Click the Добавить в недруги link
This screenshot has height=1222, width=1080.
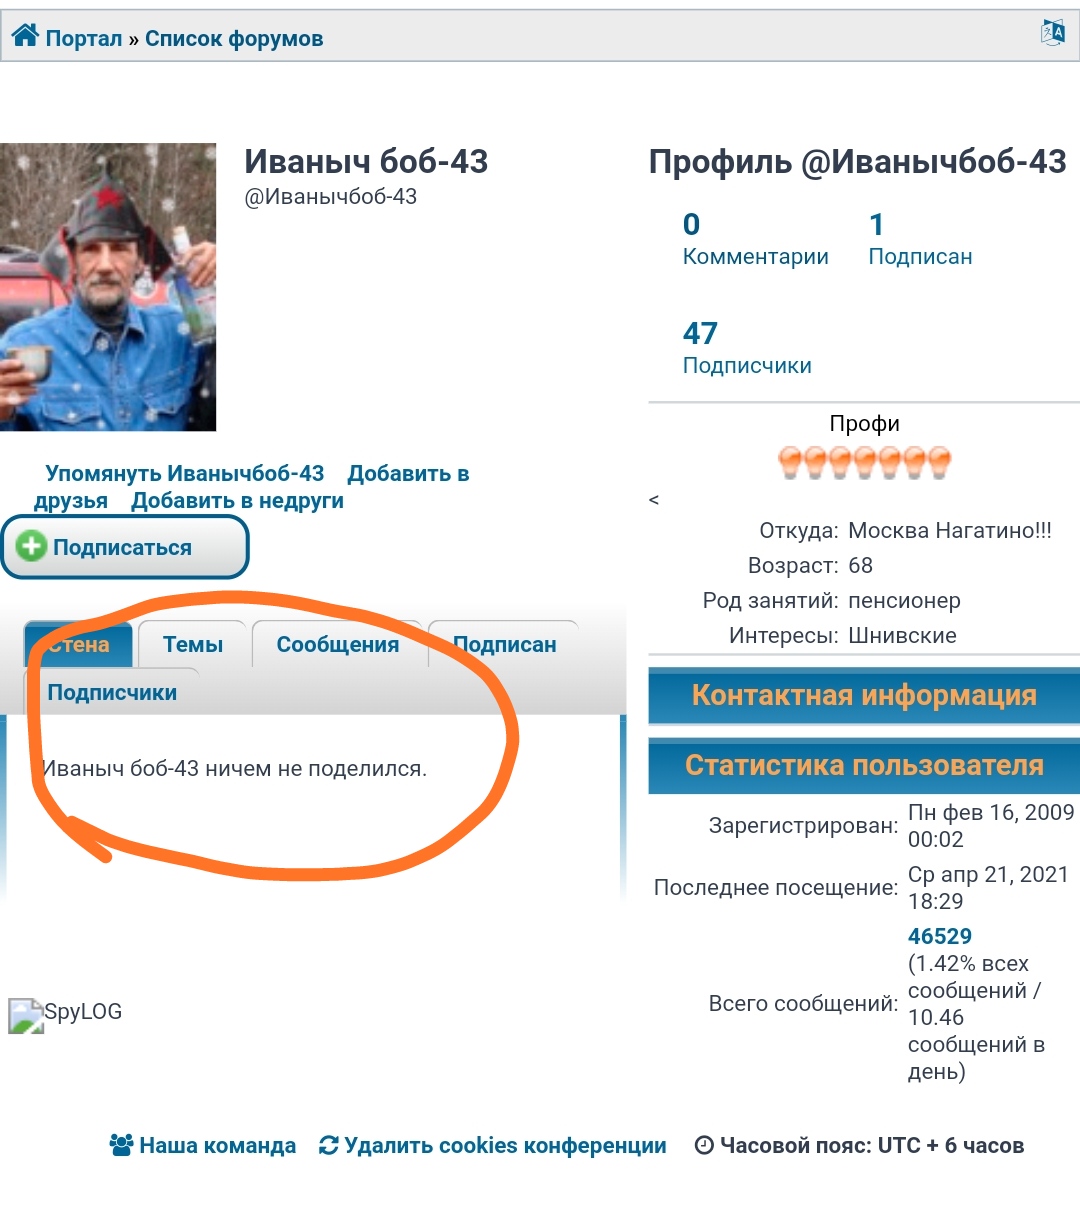click(237, 501)
